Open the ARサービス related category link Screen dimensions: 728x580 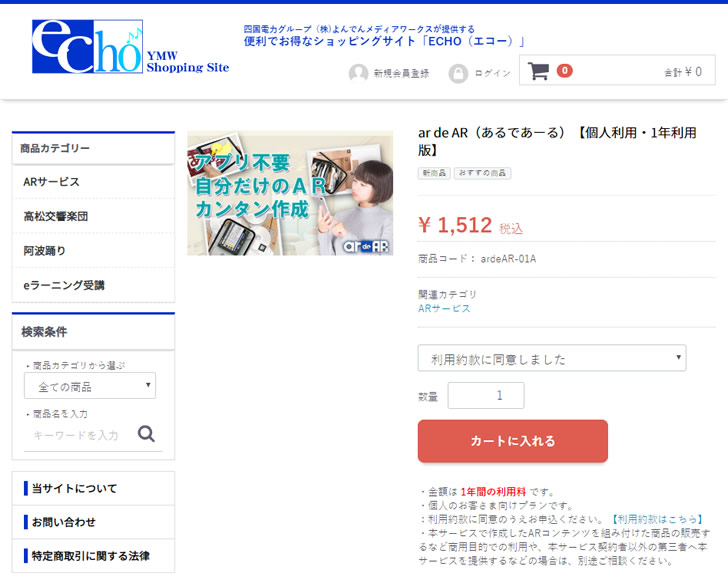444,308
